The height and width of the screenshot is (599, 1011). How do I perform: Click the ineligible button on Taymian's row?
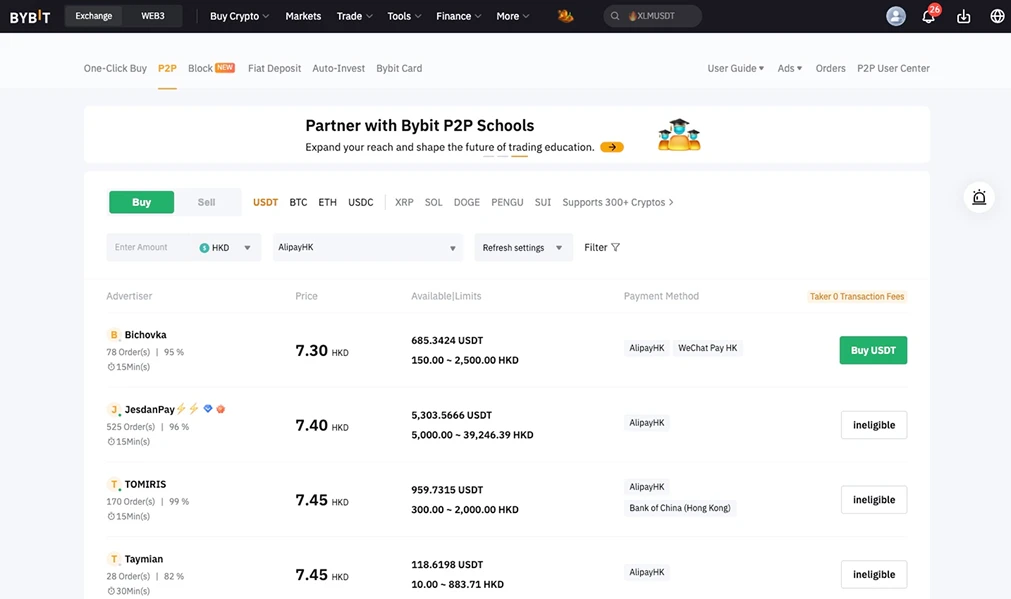coord(874,574)
